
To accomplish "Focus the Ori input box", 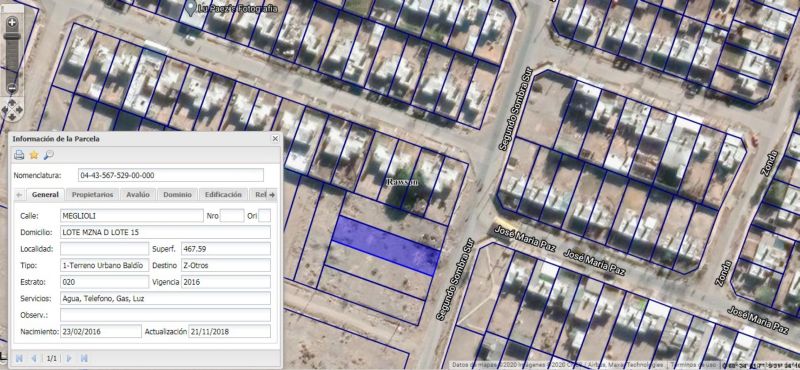I will [x=264, y=216].
